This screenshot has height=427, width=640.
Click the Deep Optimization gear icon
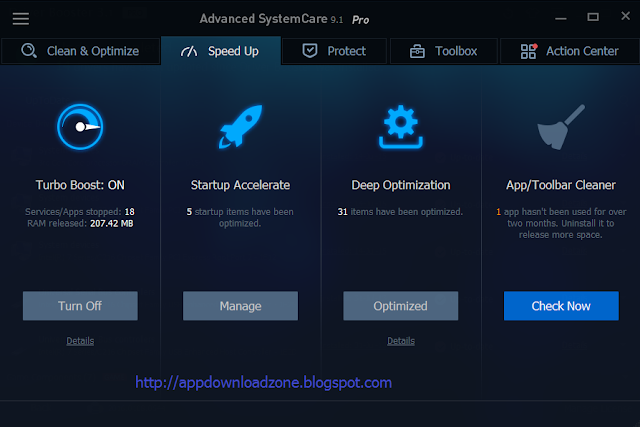pyautogui.click(x=401, y=127)
